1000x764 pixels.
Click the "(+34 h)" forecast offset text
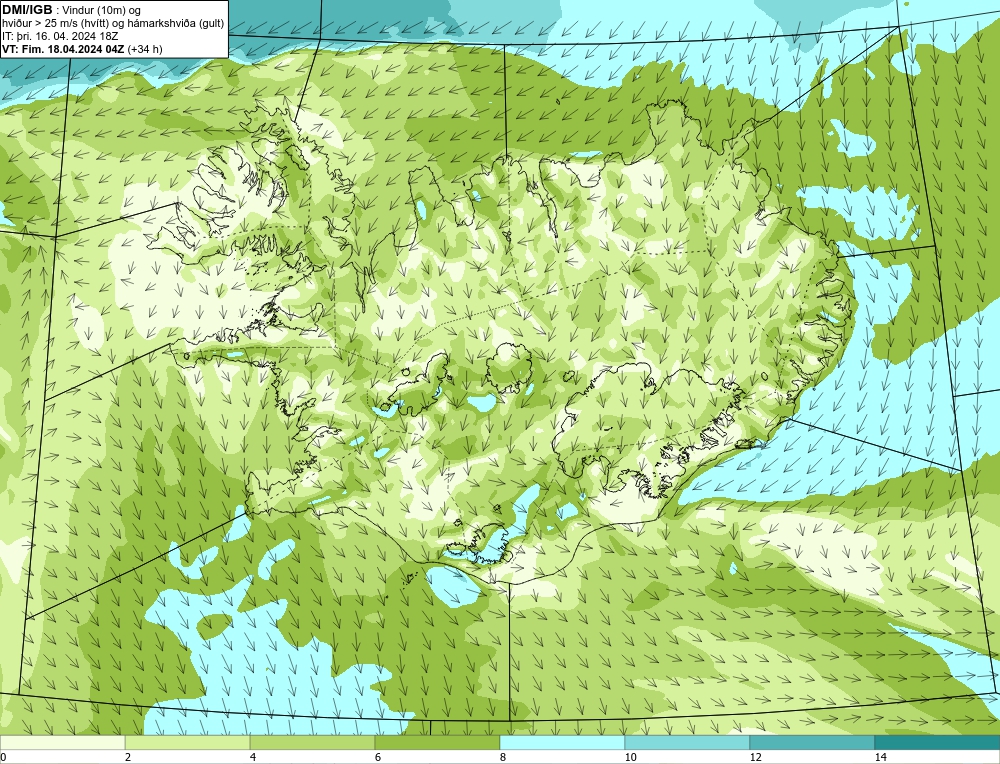click(145, 49)
